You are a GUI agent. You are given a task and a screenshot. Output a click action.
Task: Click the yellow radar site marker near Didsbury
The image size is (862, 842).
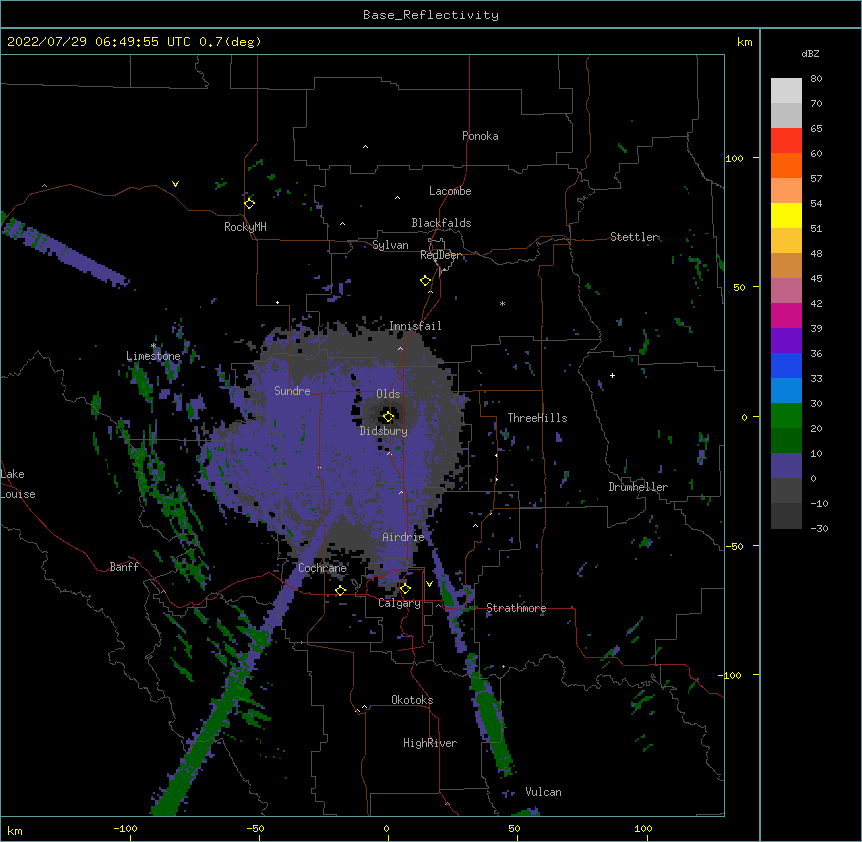(x=388, y=416)
